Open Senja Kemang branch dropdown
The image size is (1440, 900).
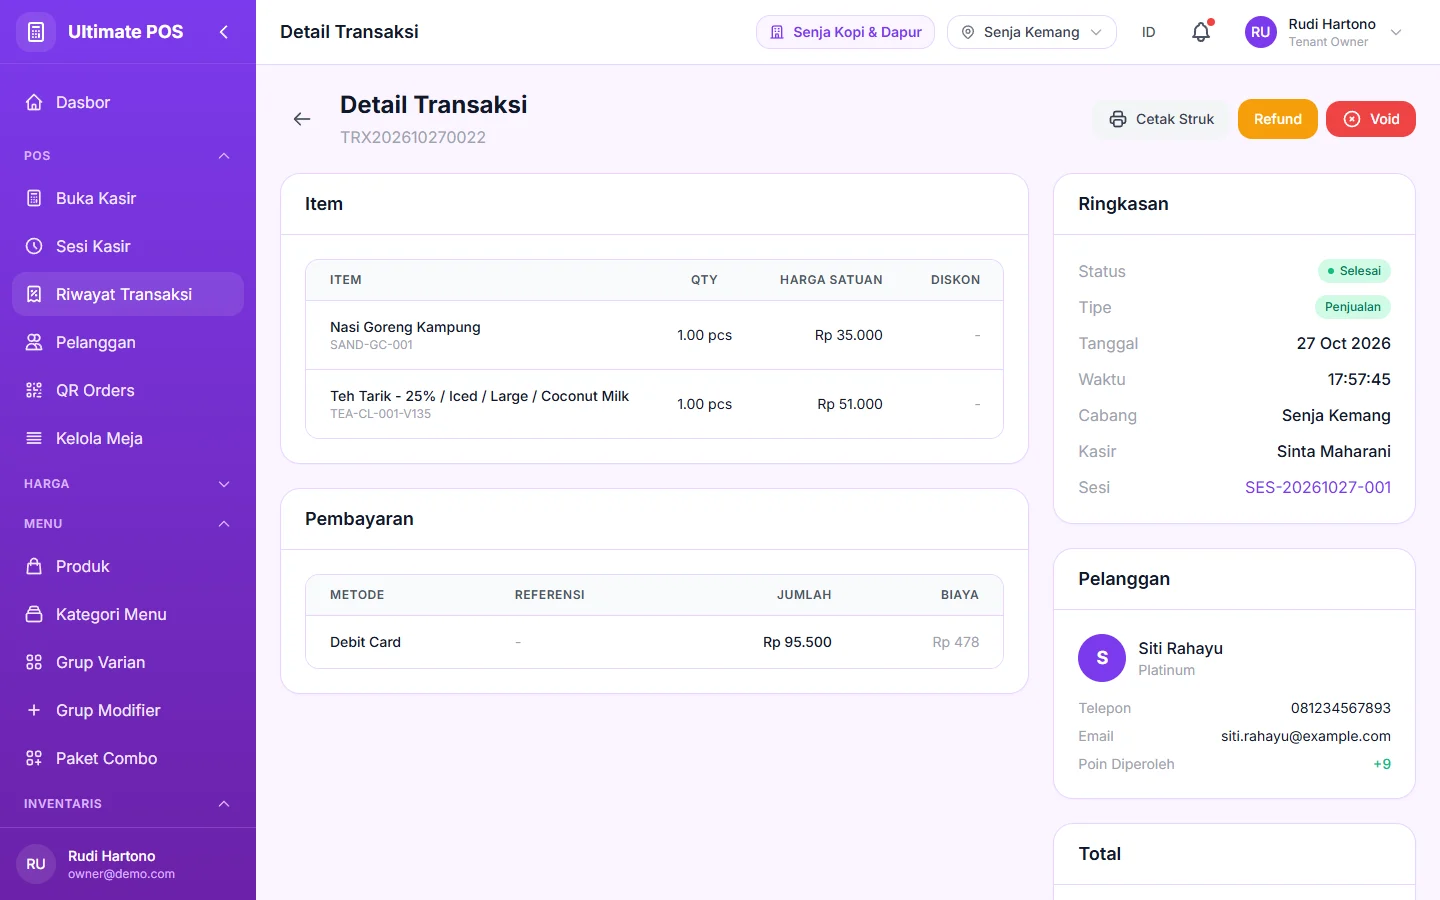point(1031,32)
